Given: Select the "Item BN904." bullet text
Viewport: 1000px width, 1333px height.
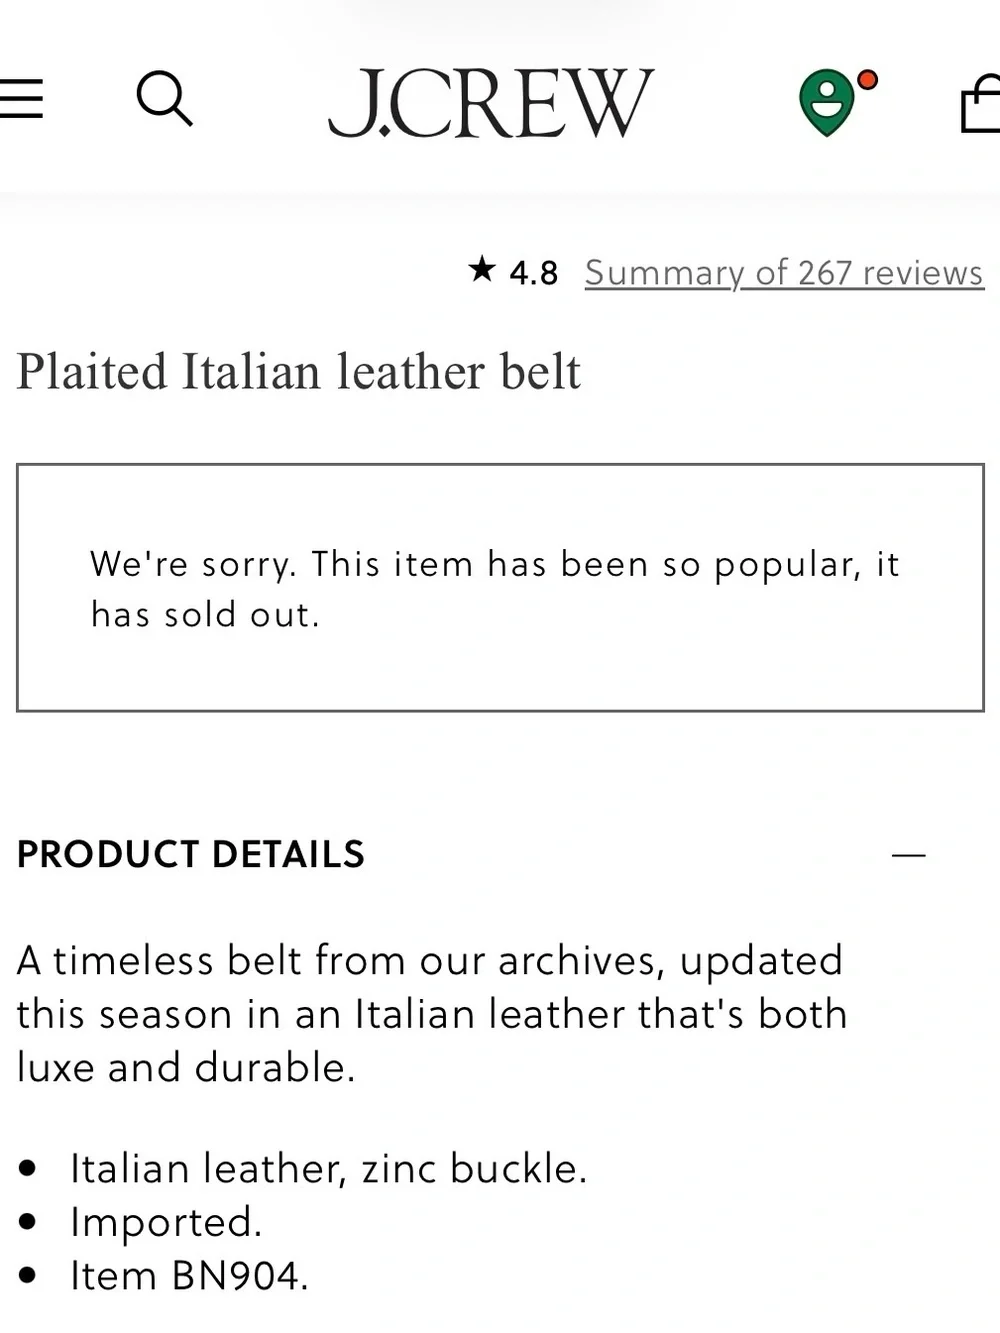Looking at the screenshot, I should click(189, 1276).
